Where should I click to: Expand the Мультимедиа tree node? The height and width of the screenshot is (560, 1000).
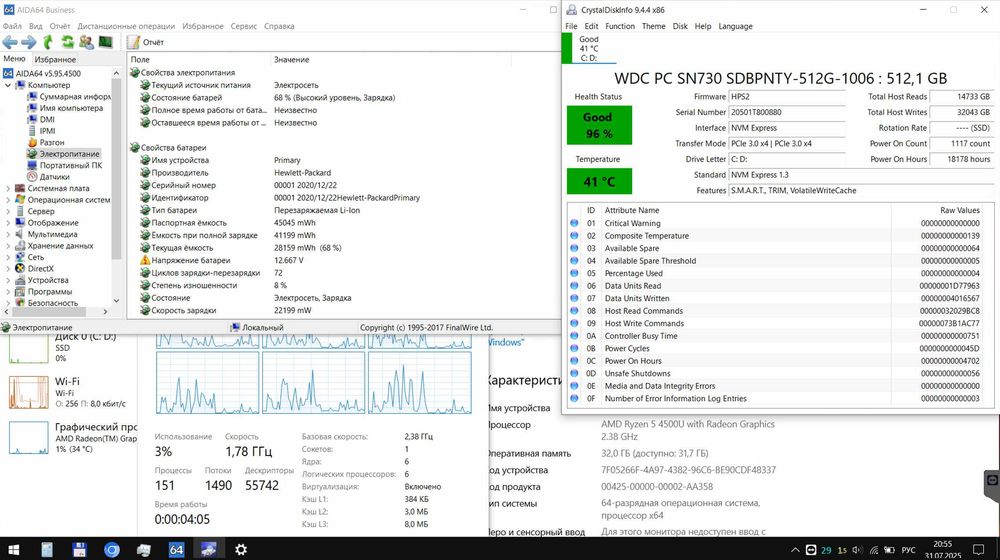pos(8,234)
